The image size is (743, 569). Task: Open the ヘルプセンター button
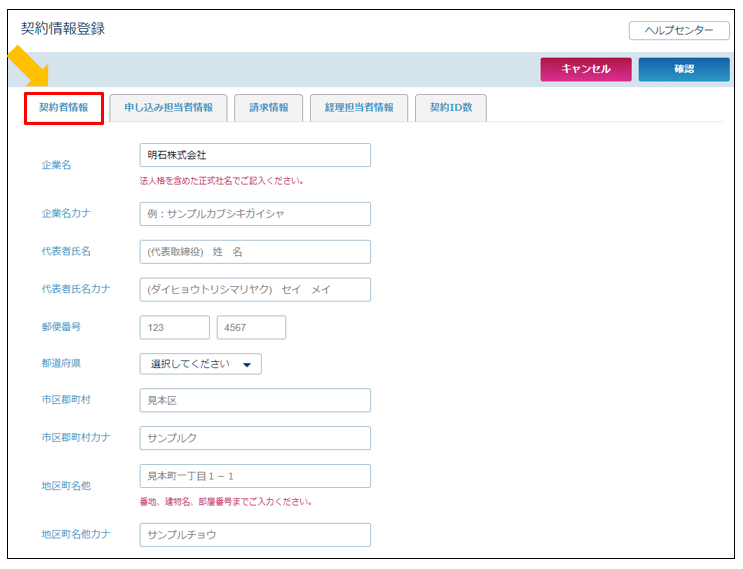[679, 30]
